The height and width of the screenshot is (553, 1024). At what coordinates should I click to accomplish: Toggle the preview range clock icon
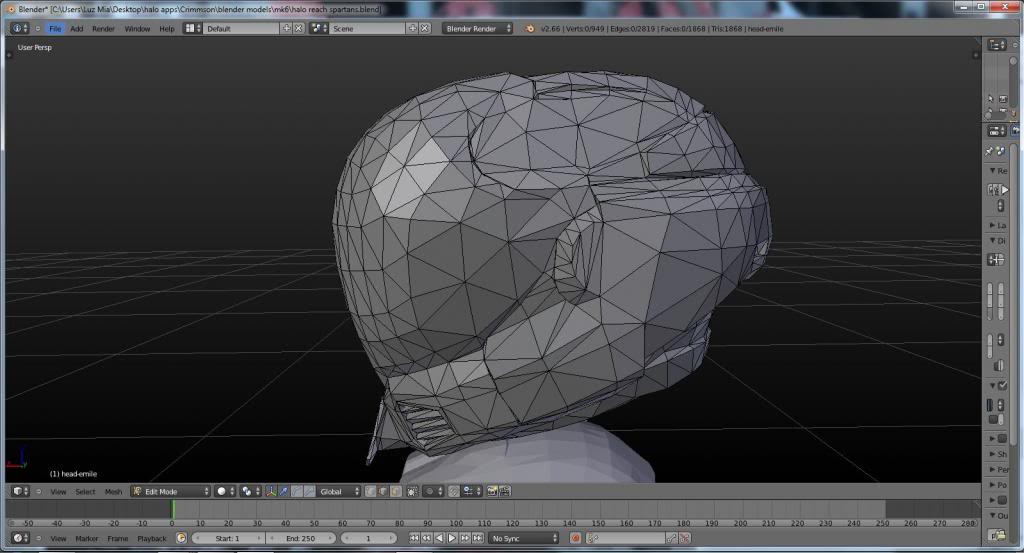181,538
